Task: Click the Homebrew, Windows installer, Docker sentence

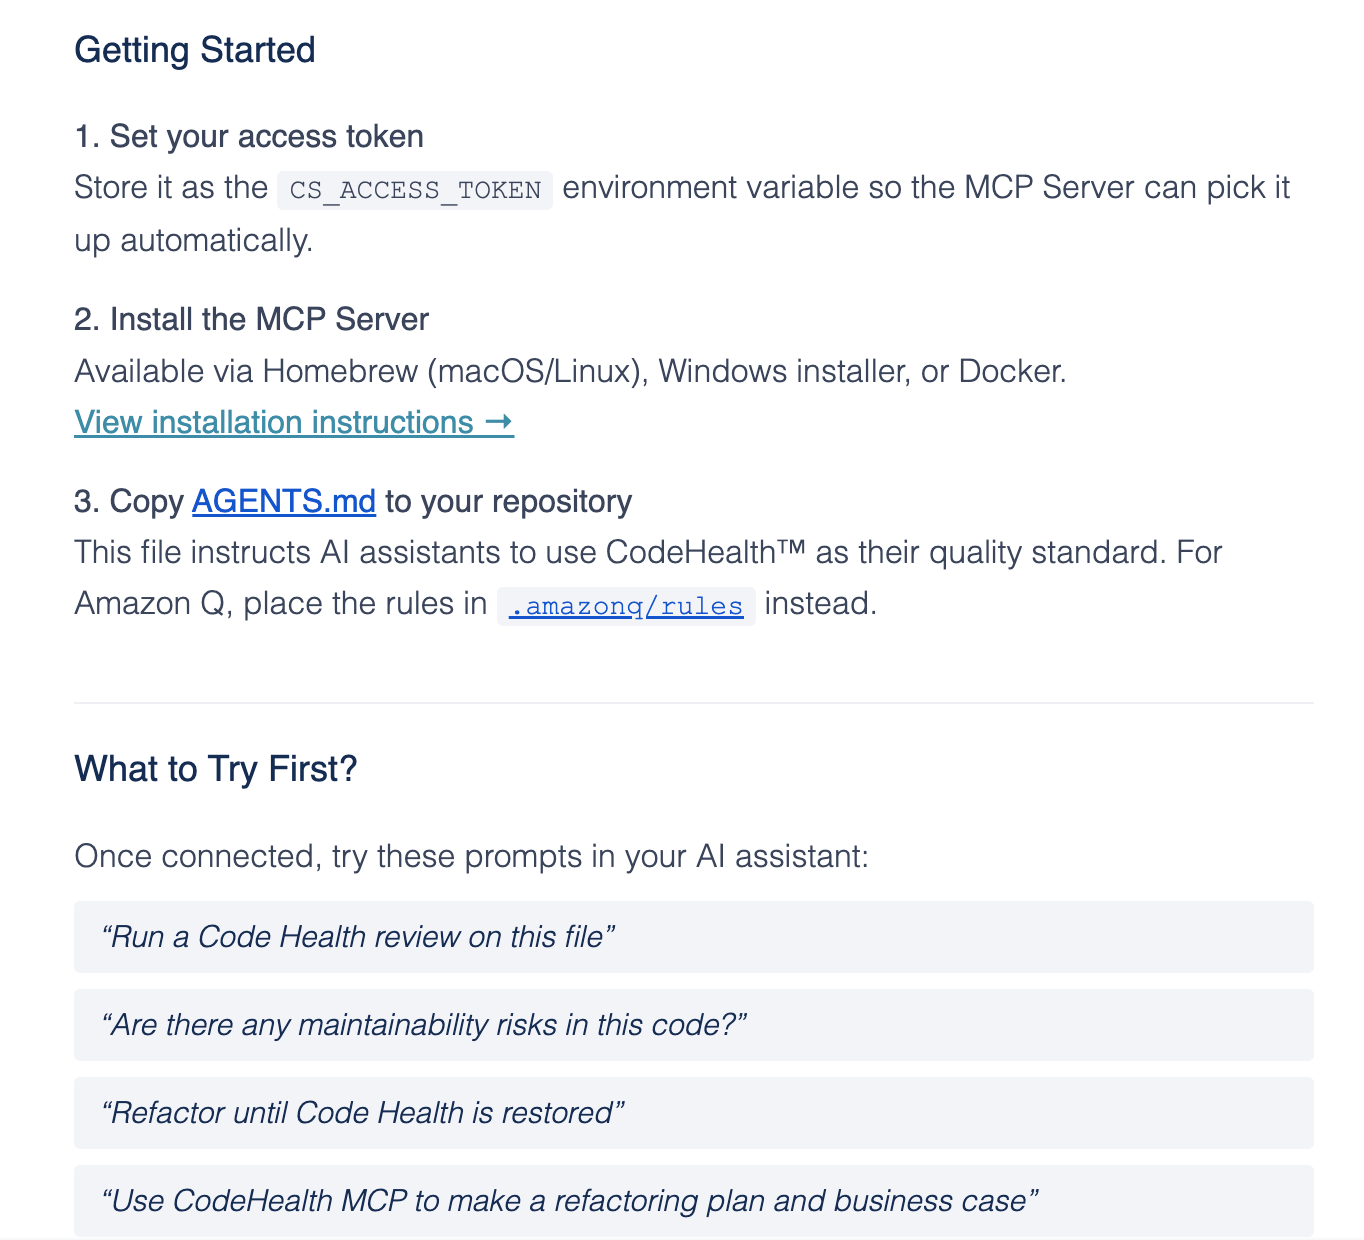Action: point(570,372)
